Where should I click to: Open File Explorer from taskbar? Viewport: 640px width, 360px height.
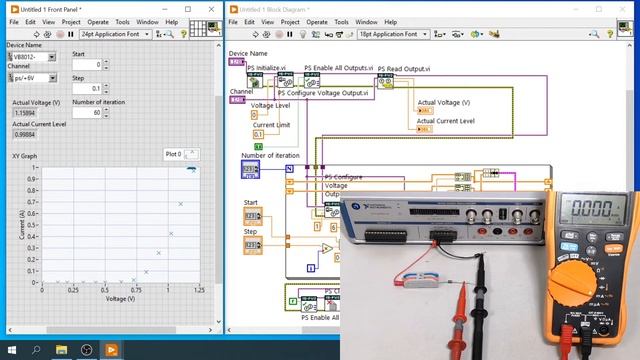click(x=62, y=350)
